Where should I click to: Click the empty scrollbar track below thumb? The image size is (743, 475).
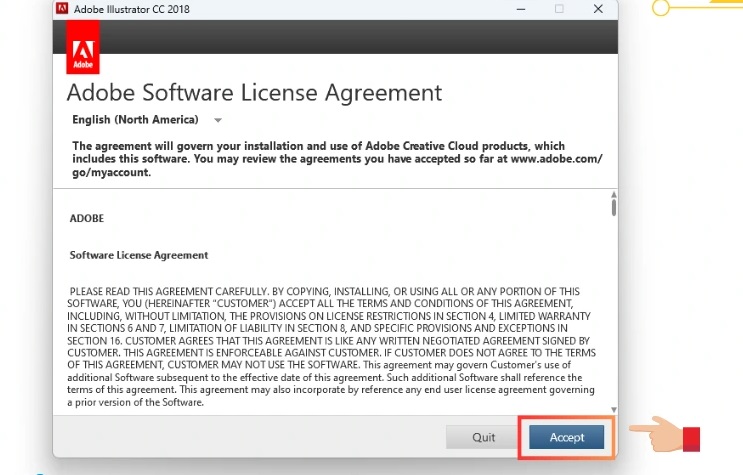click(x=613, y=310)
